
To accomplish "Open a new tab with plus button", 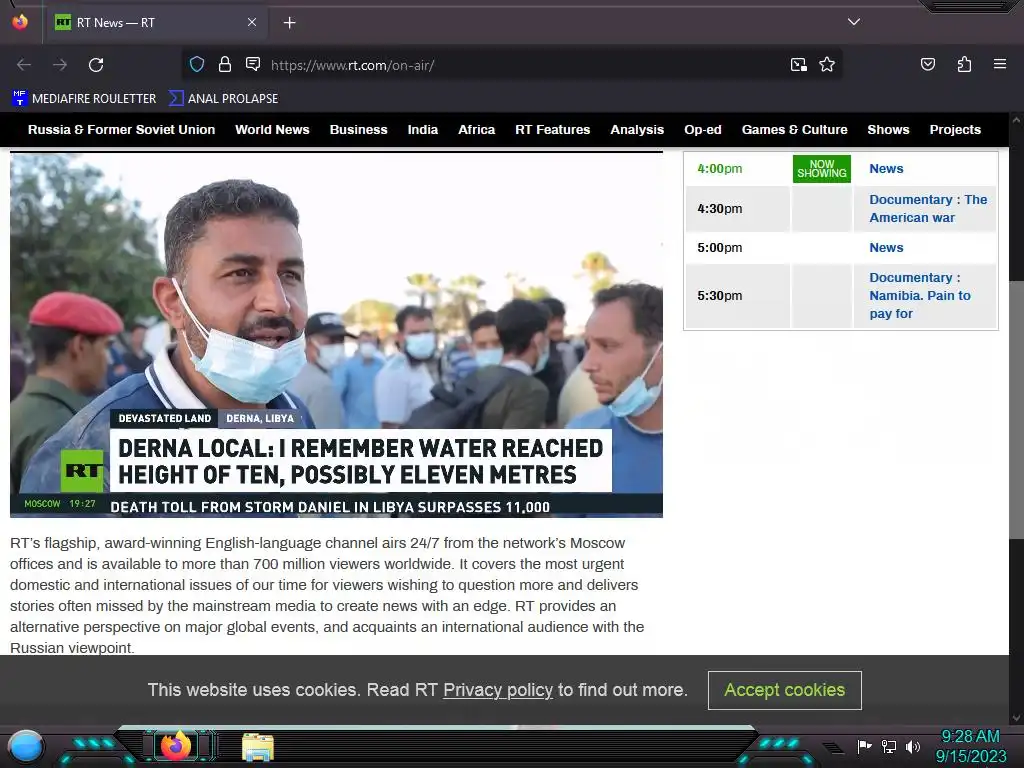I will (289, 23).
